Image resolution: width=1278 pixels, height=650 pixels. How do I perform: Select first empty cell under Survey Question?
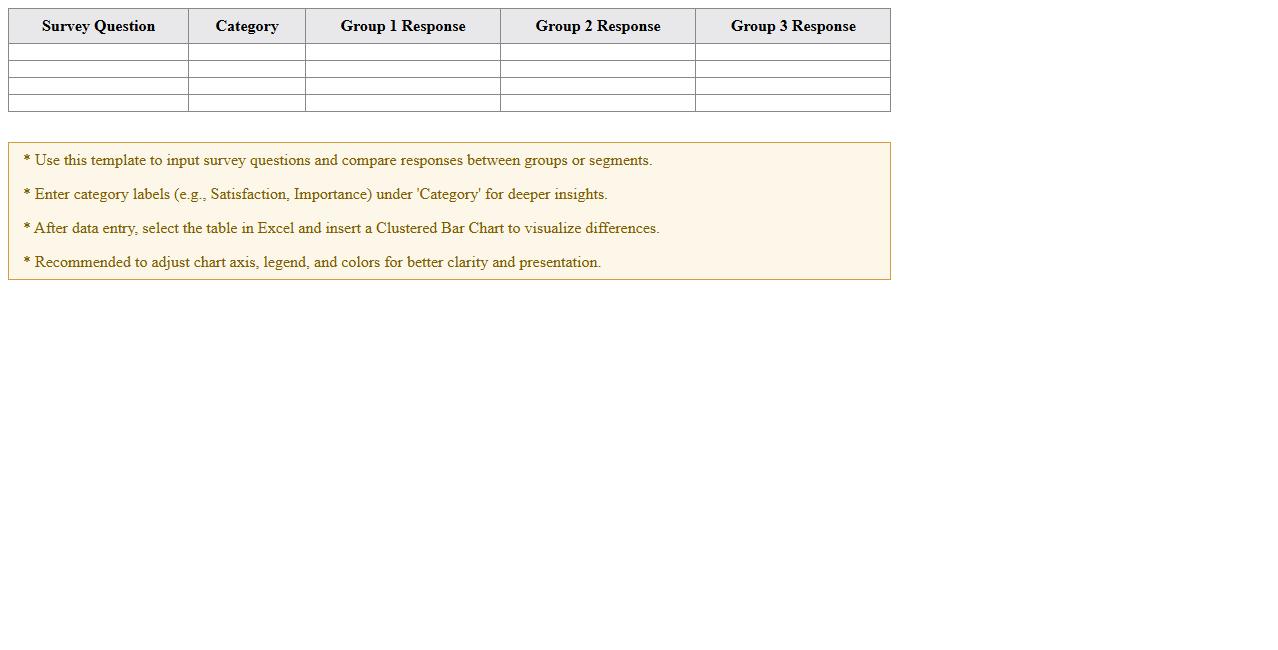coord(98,52)
